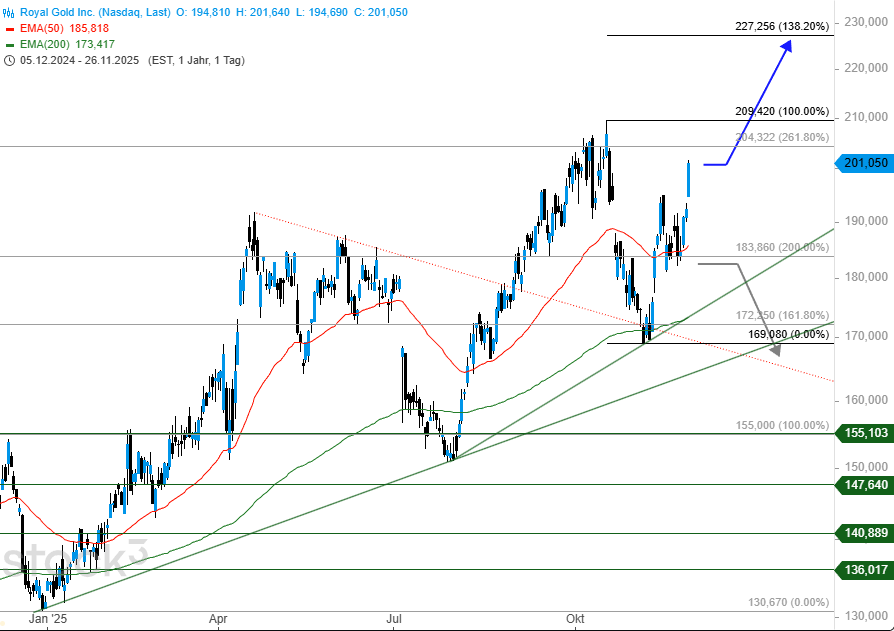Click the clock icon beside the date range

(10, 60)
